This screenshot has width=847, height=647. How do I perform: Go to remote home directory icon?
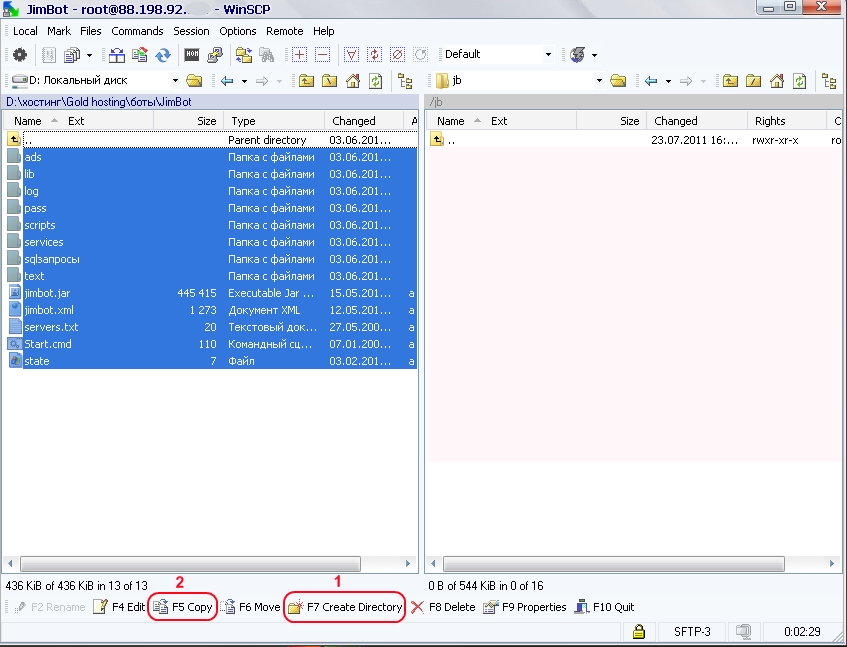point(777,81)
